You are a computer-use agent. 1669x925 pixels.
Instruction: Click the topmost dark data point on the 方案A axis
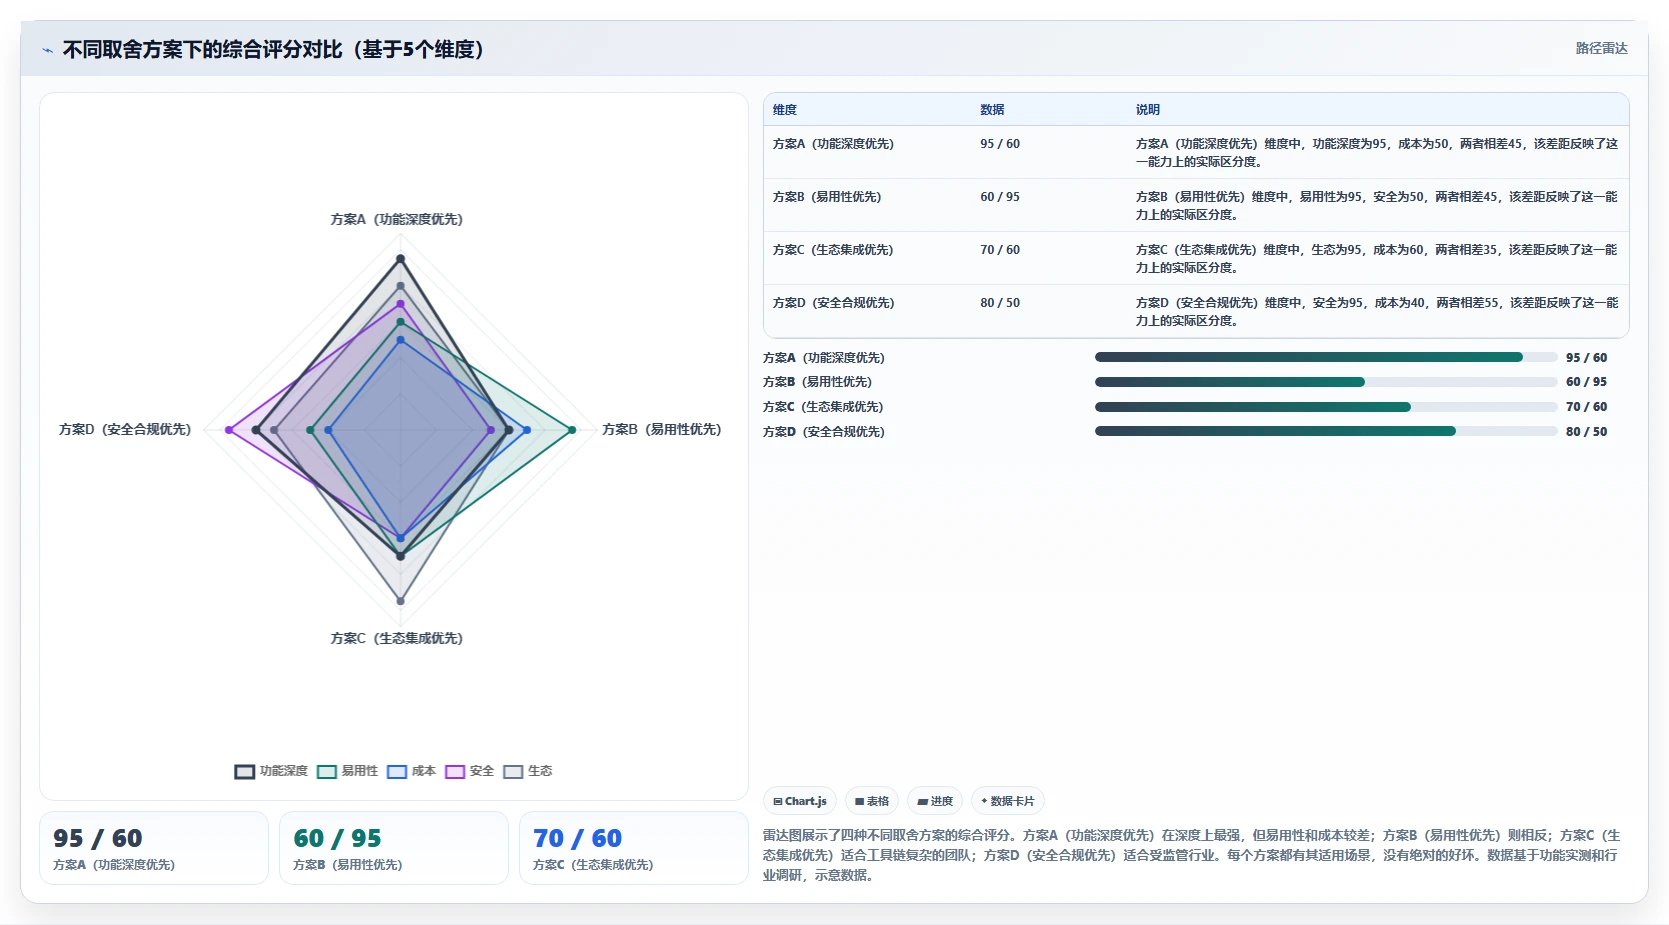401,259
